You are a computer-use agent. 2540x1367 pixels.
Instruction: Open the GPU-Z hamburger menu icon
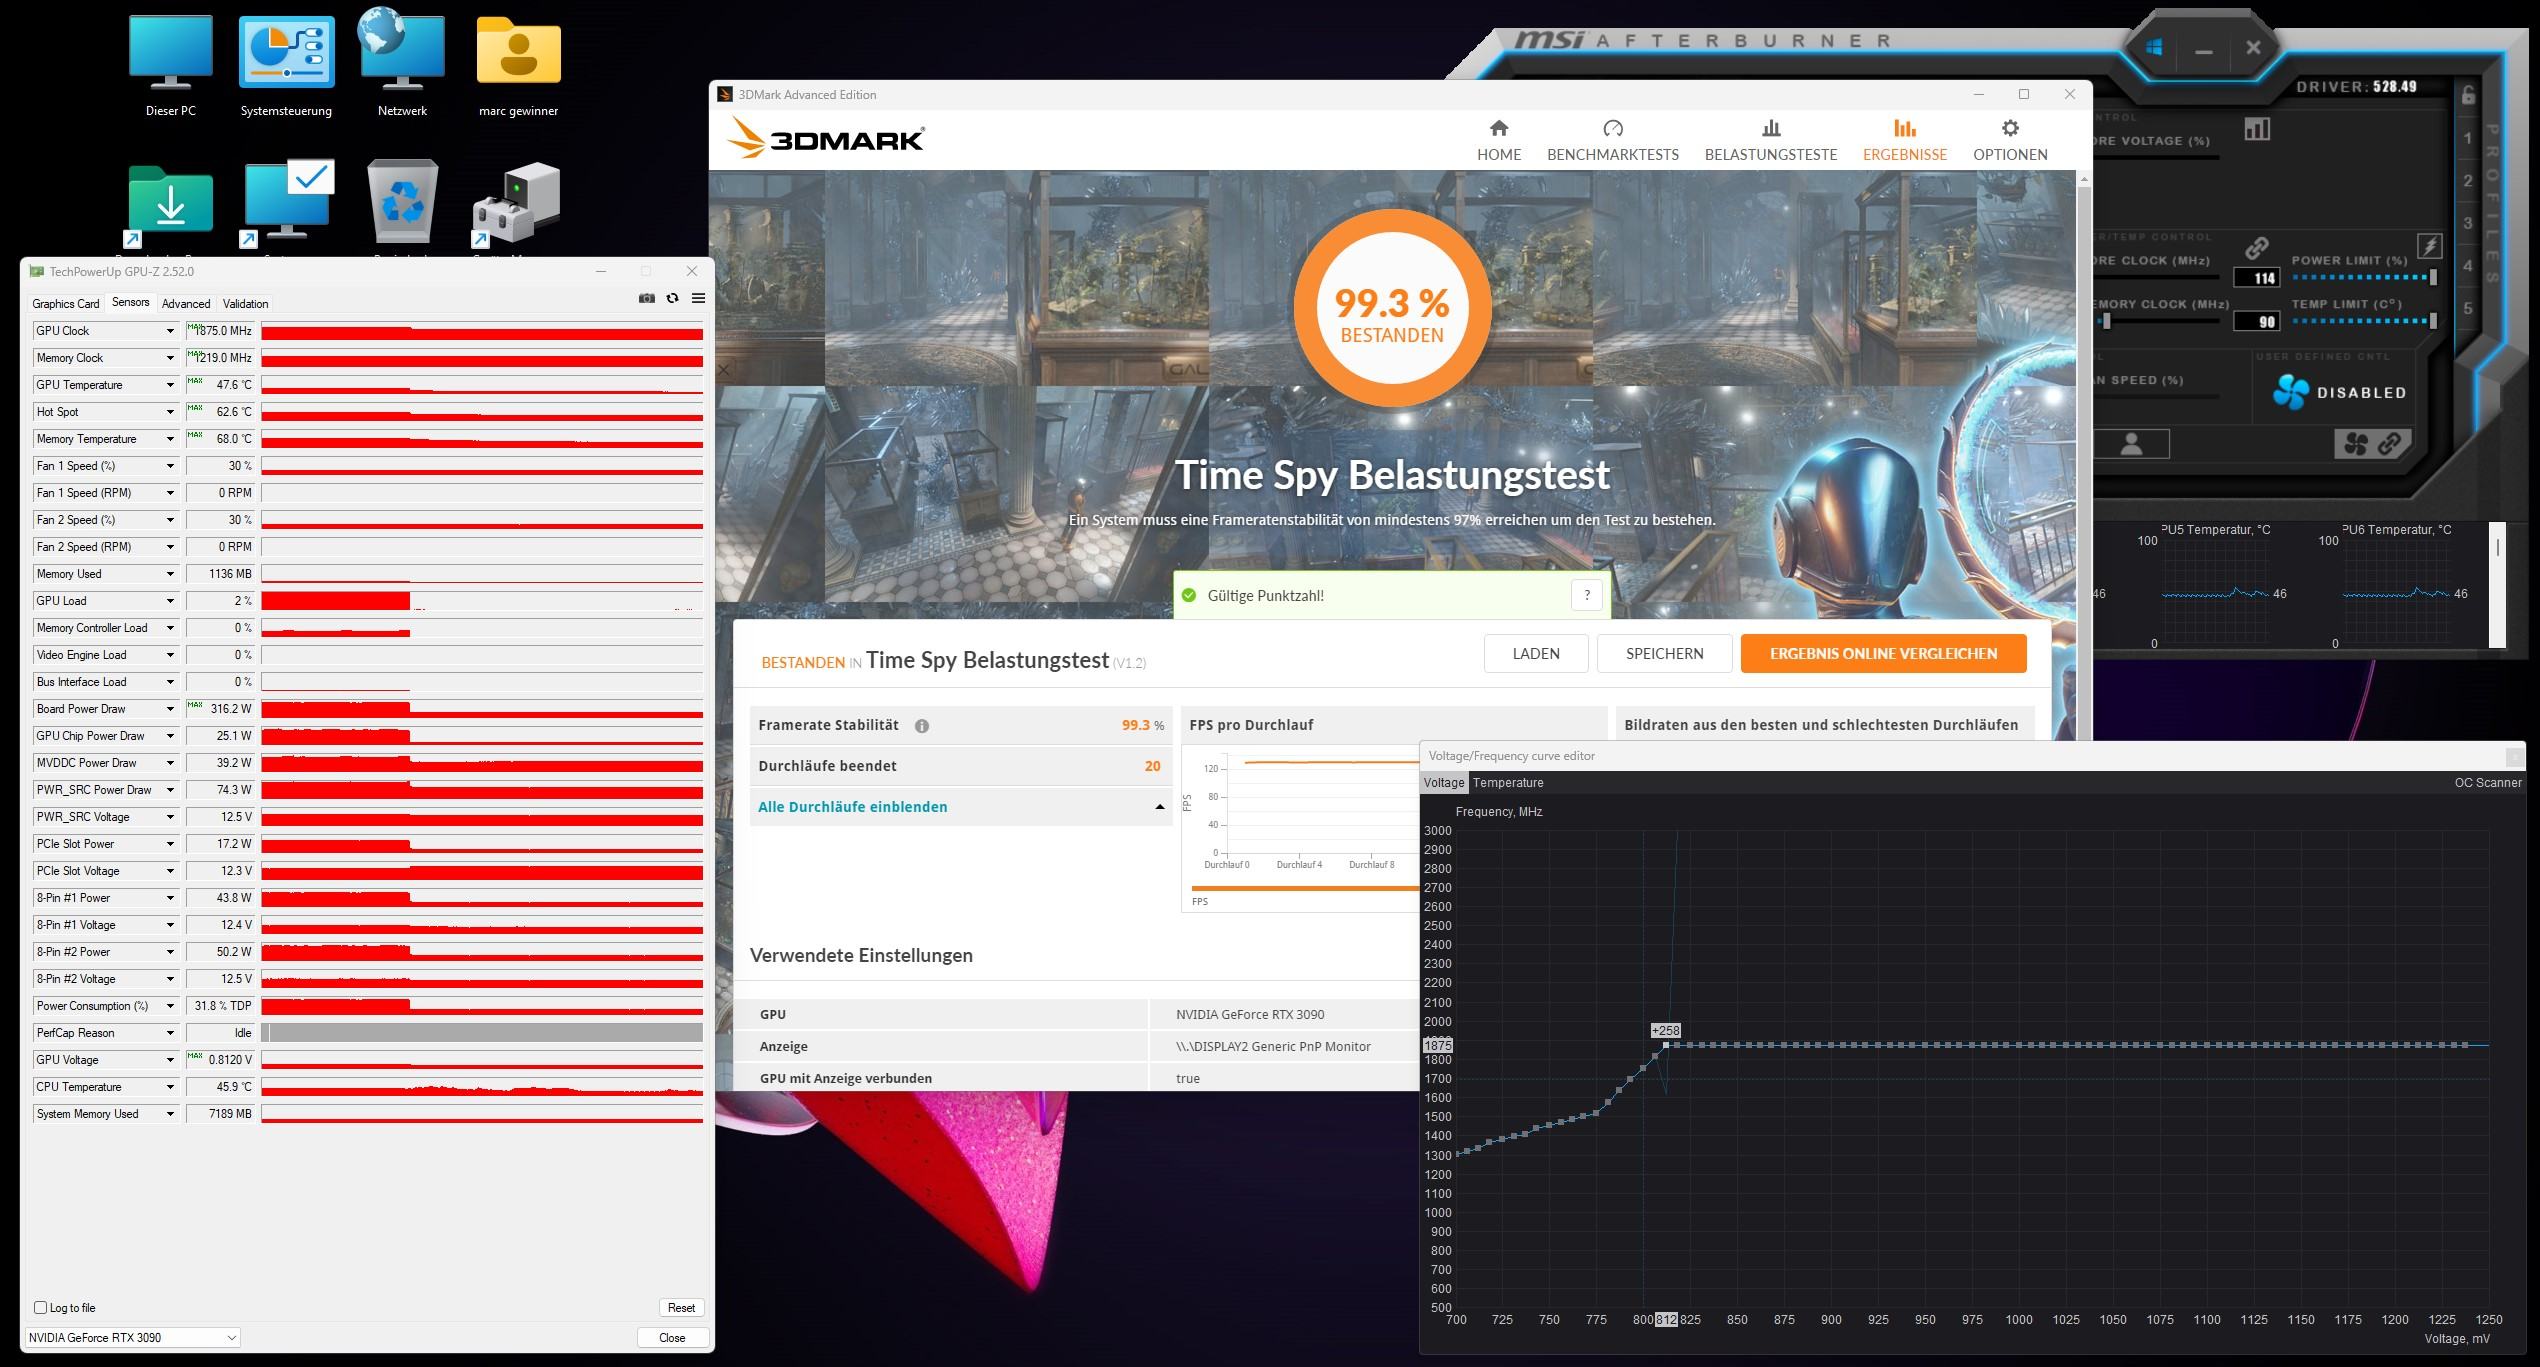pyautogui.click(x=698, y=298)
